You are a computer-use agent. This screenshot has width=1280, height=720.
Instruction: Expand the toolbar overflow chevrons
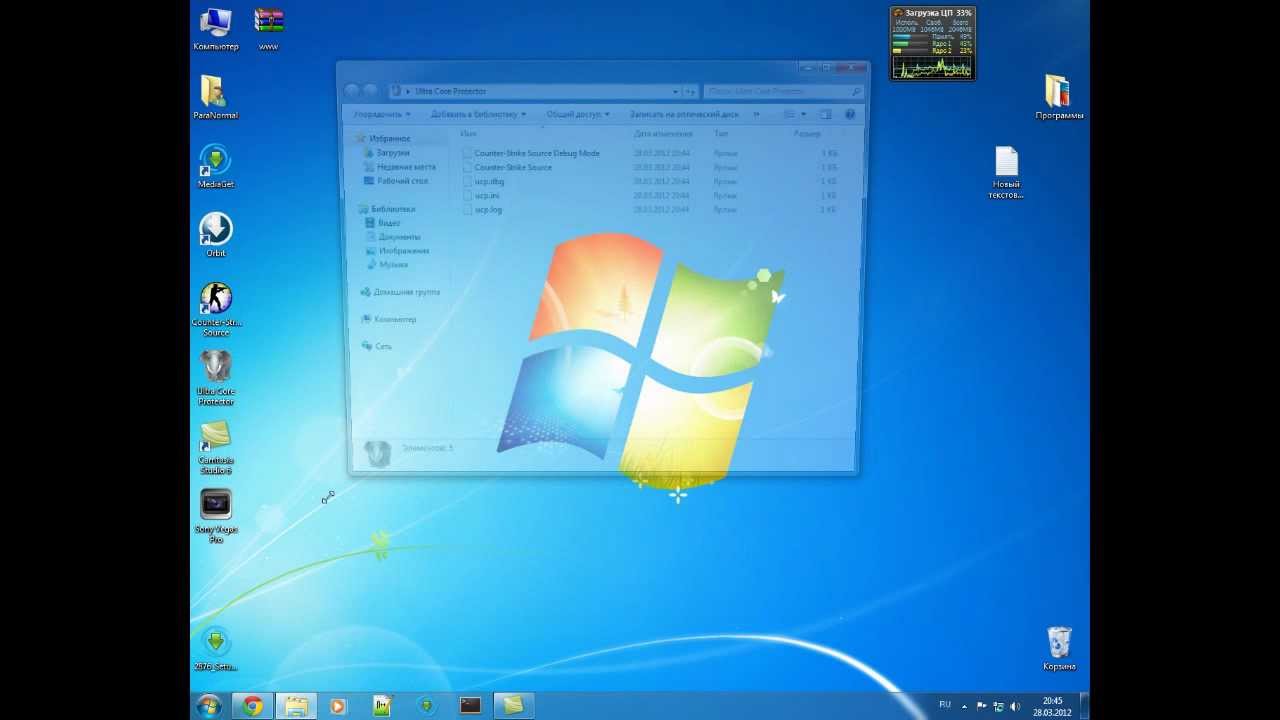click(756, 114)
